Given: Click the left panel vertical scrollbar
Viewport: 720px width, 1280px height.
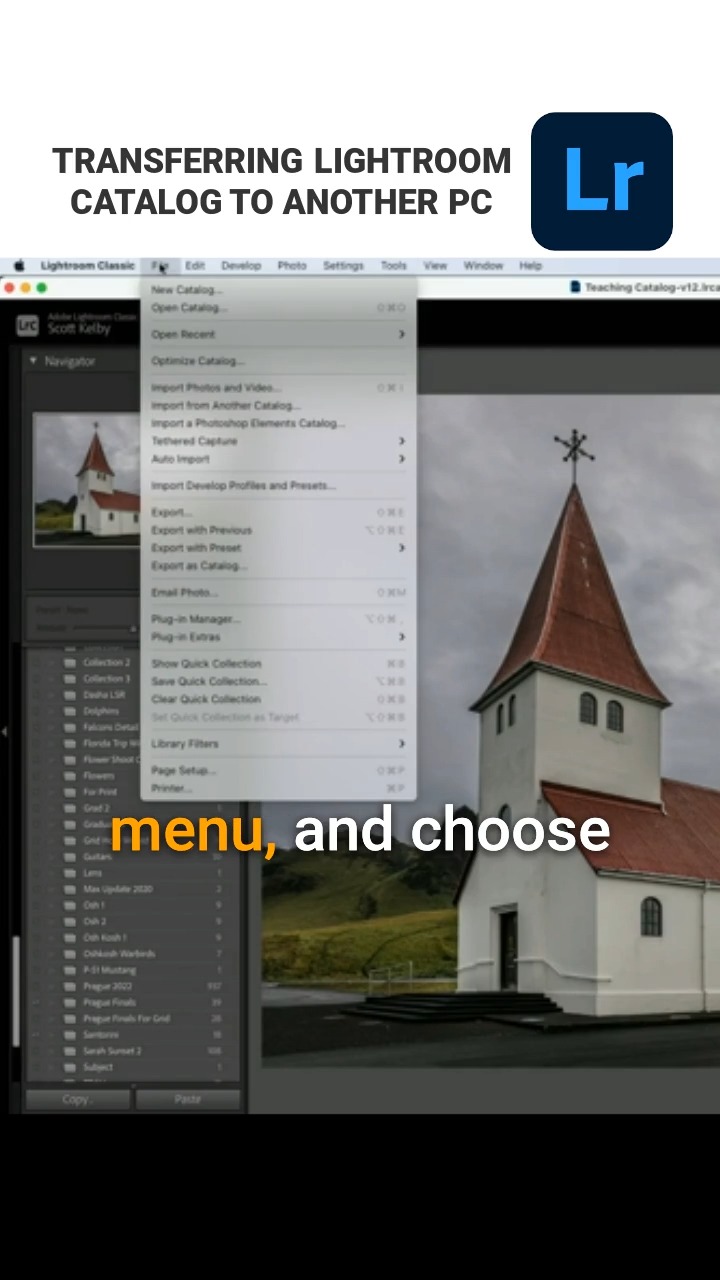Looking at the screenshot, I should [15, 990].
